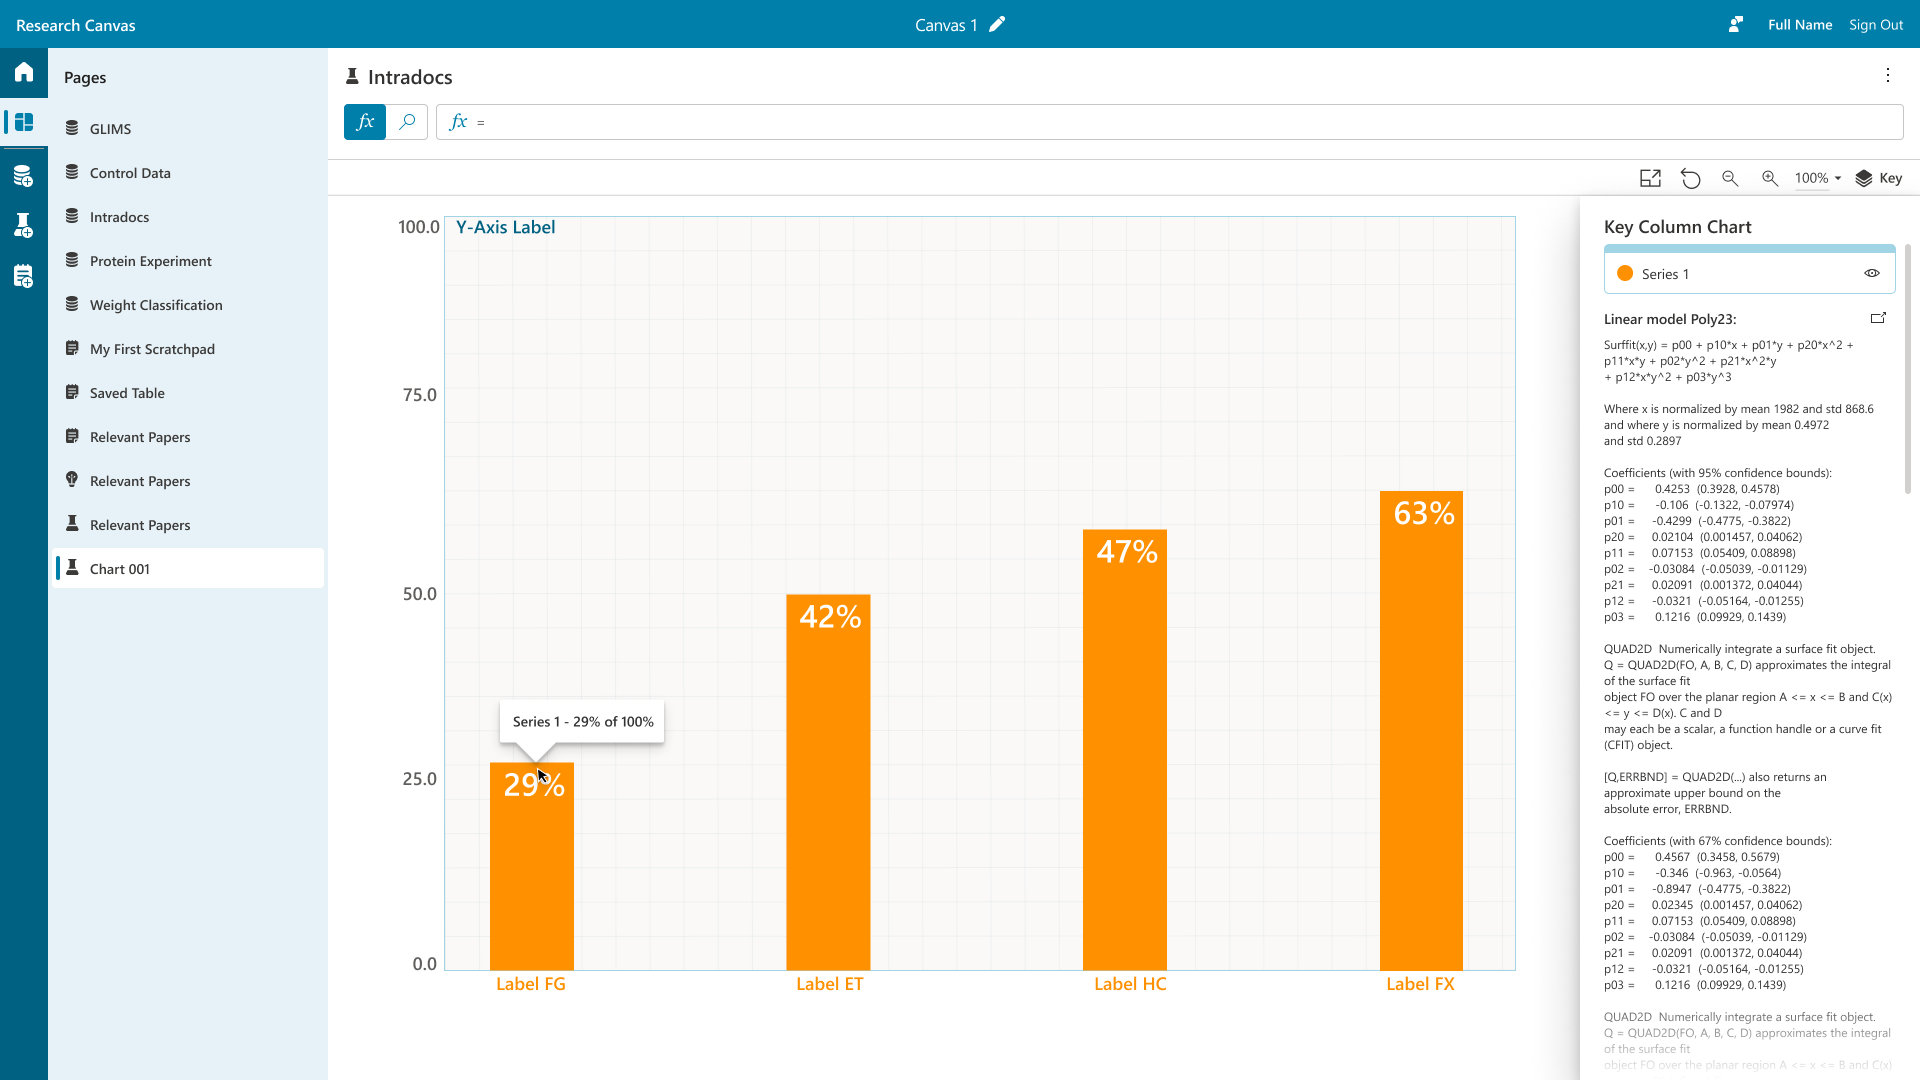
Task: Edit canvas name with pencil icon
Action: click(x=997, y=25)
